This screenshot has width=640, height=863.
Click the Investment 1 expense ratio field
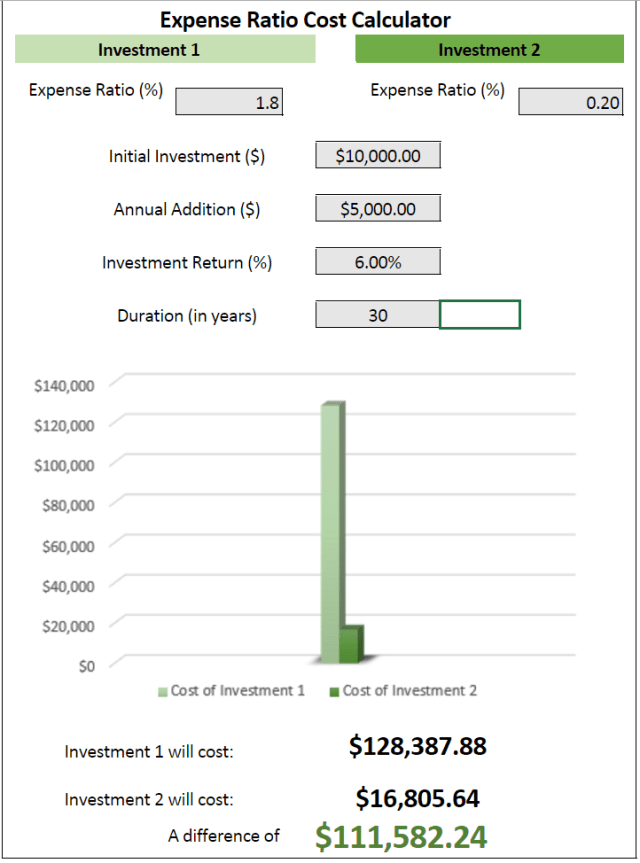click(229, 103)
